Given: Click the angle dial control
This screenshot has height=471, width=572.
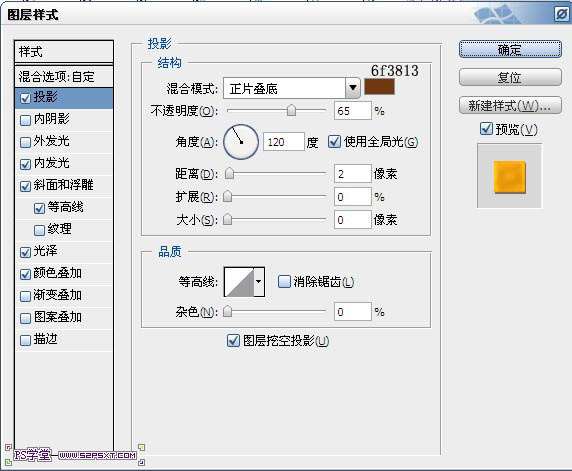Looking at the screenshot, I should coord(241,142).
